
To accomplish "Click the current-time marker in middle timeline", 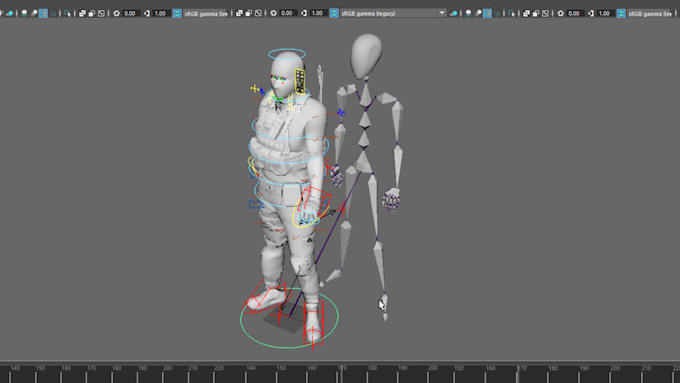I will (342, 373).
